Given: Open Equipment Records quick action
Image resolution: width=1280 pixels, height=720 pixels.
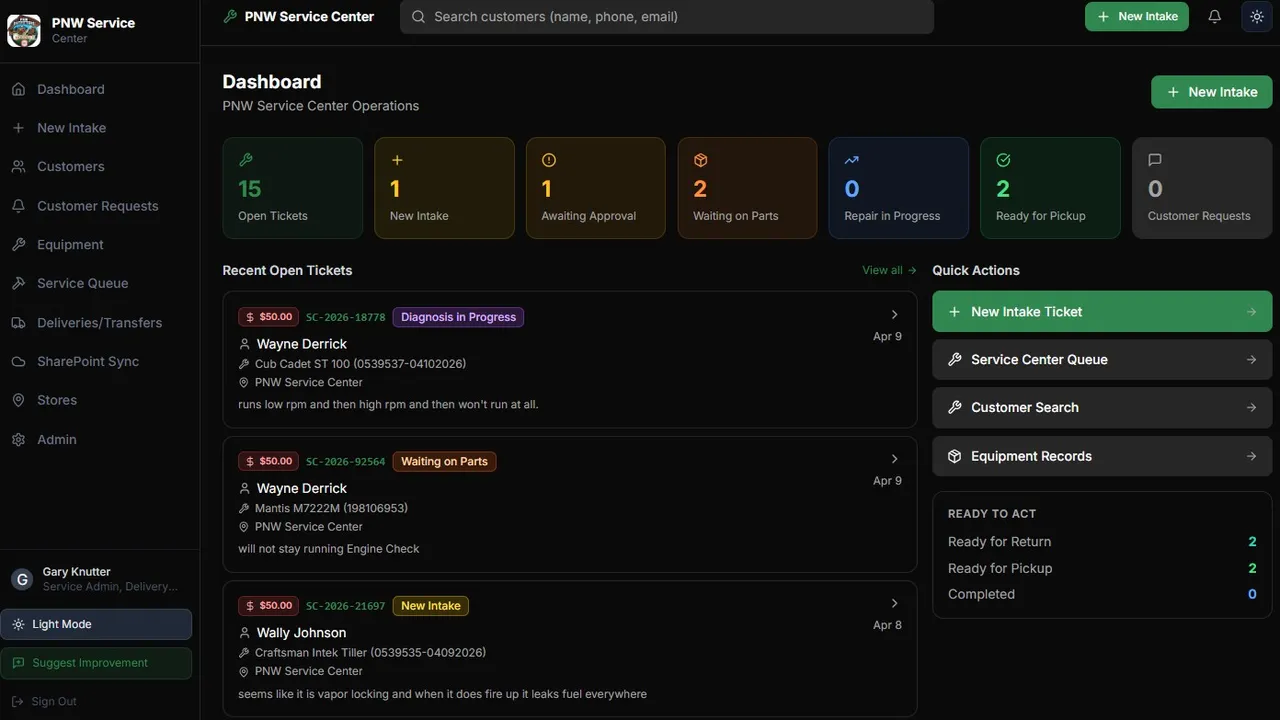Looking at the screenshot, I should 1102,456.
